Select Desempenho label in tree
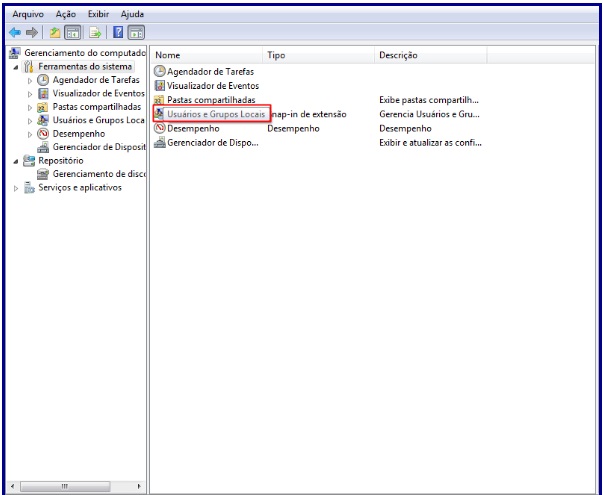The width and height of the screenshot is (603, 495). (x=79, y=134)
